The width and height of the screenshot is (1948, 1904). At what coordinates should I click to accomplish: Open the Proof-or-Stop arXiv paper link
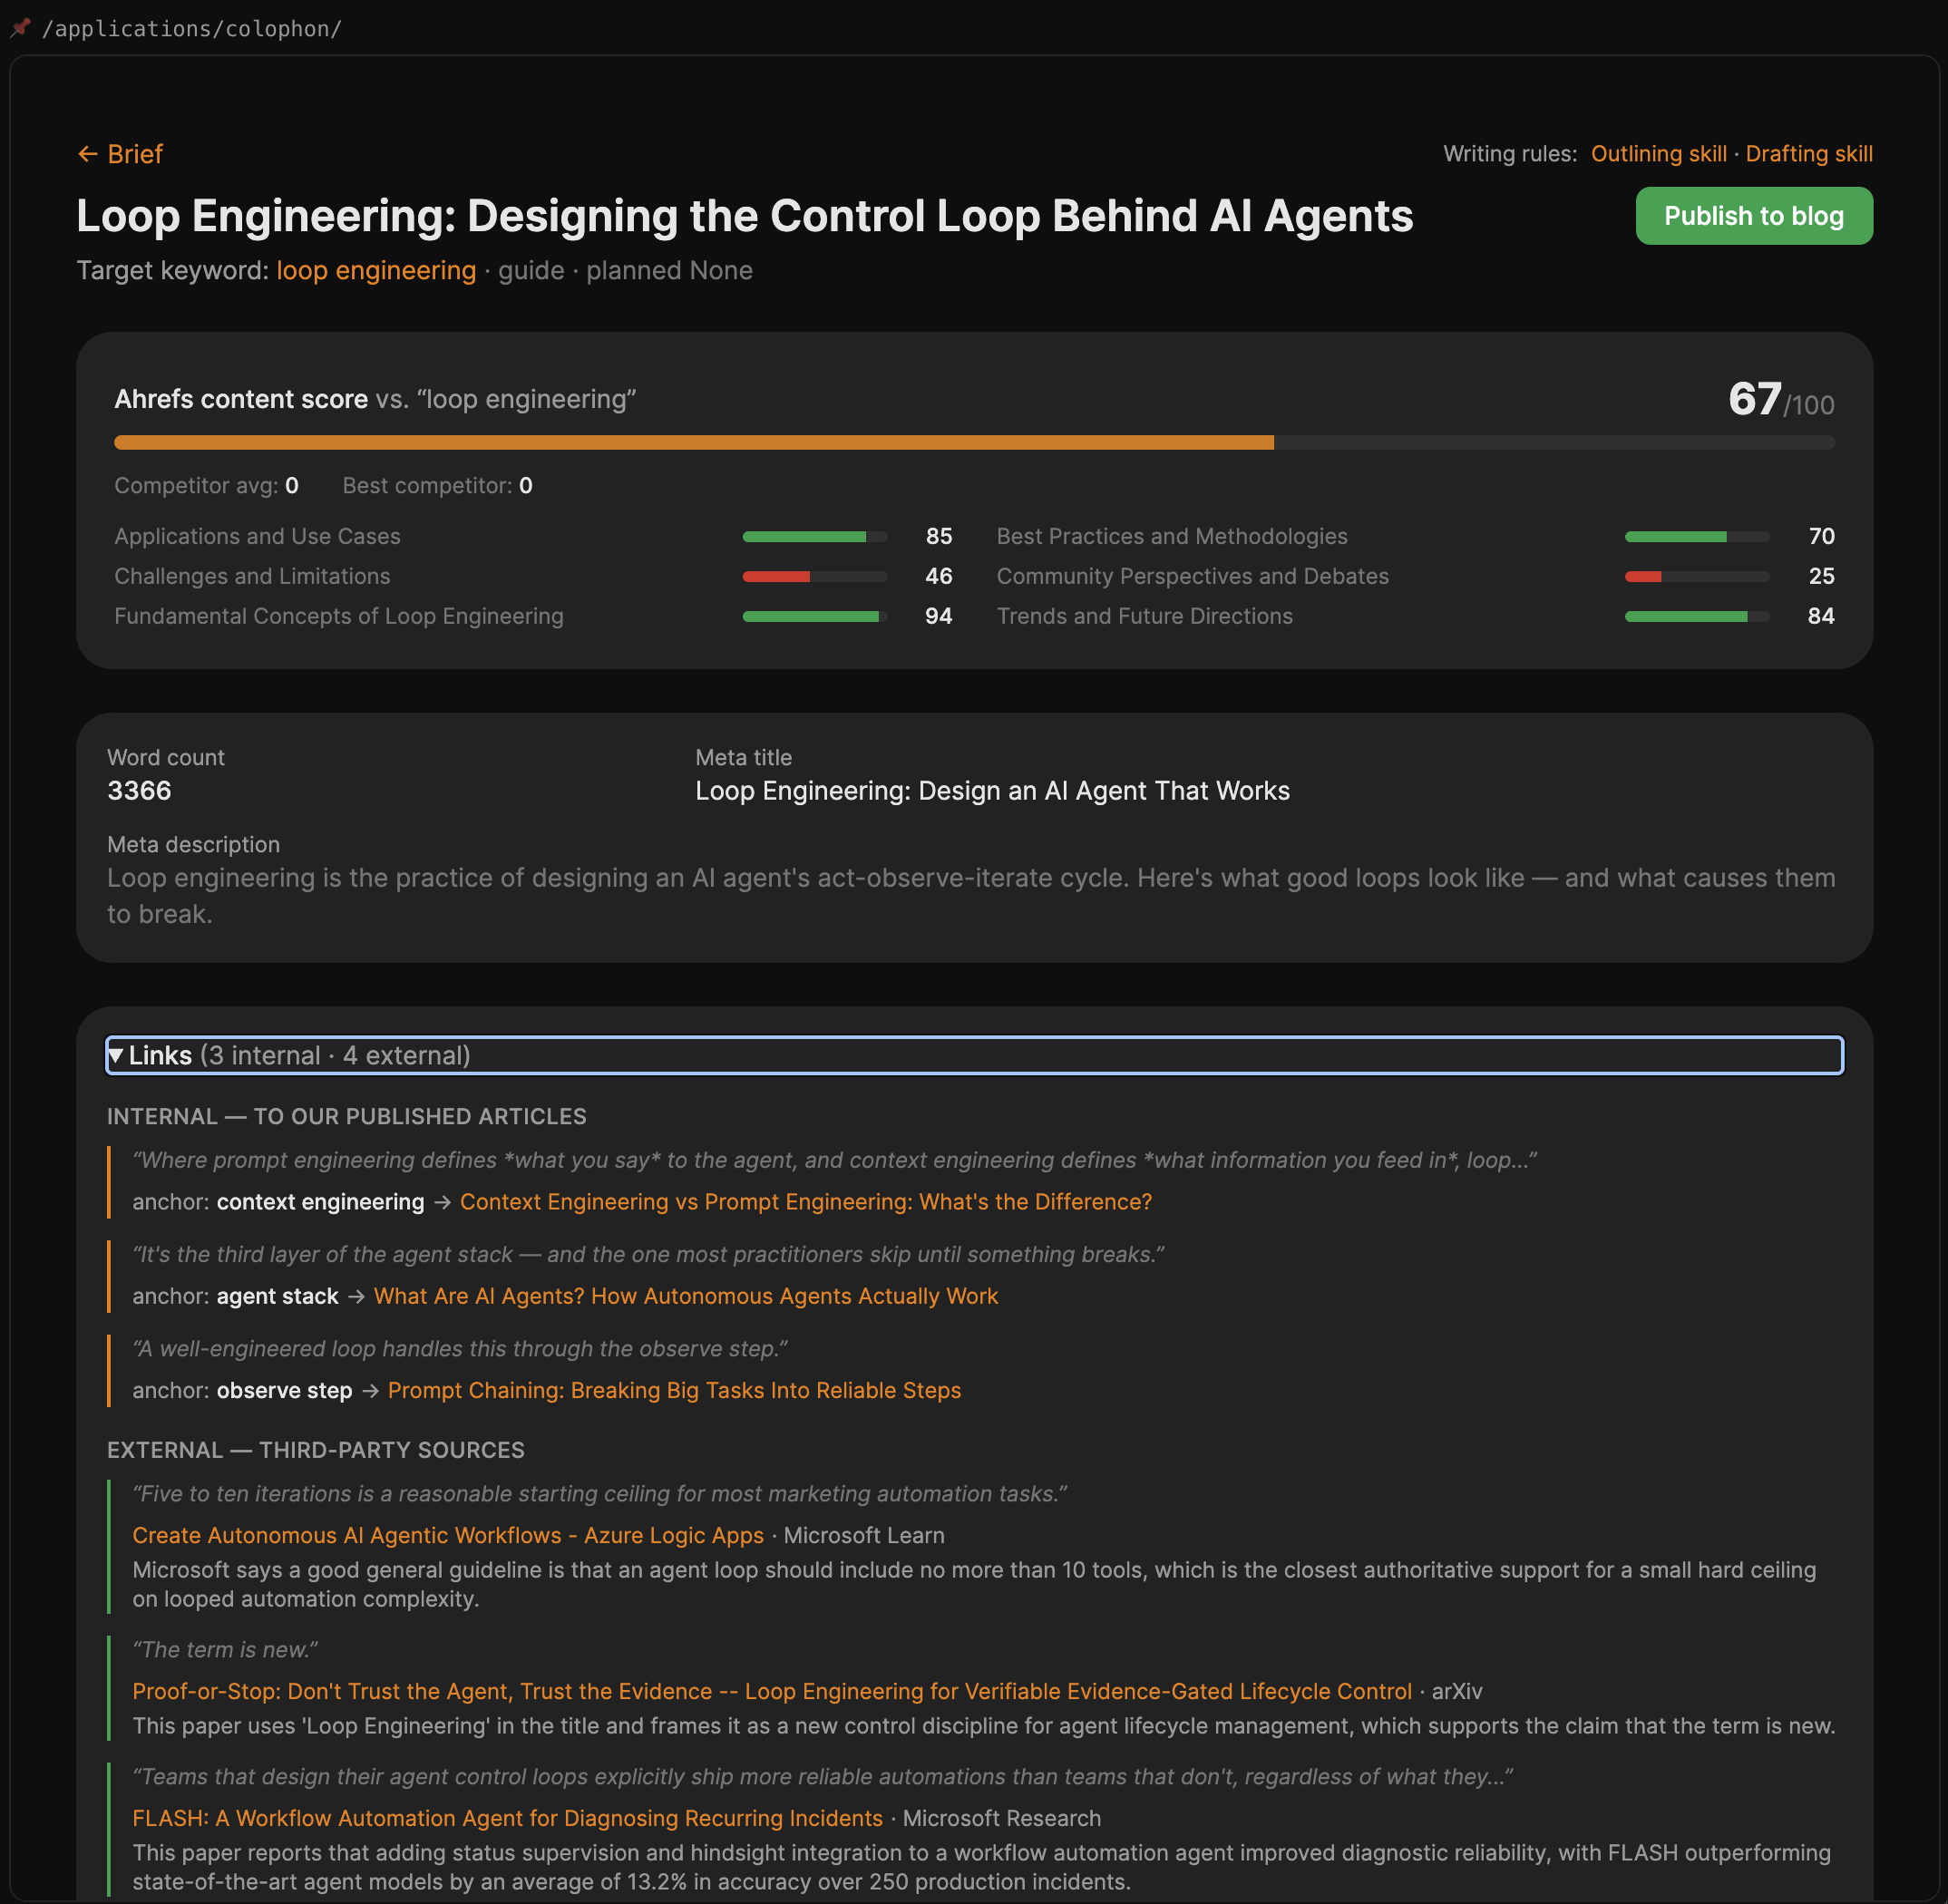tap(772, 1691)
